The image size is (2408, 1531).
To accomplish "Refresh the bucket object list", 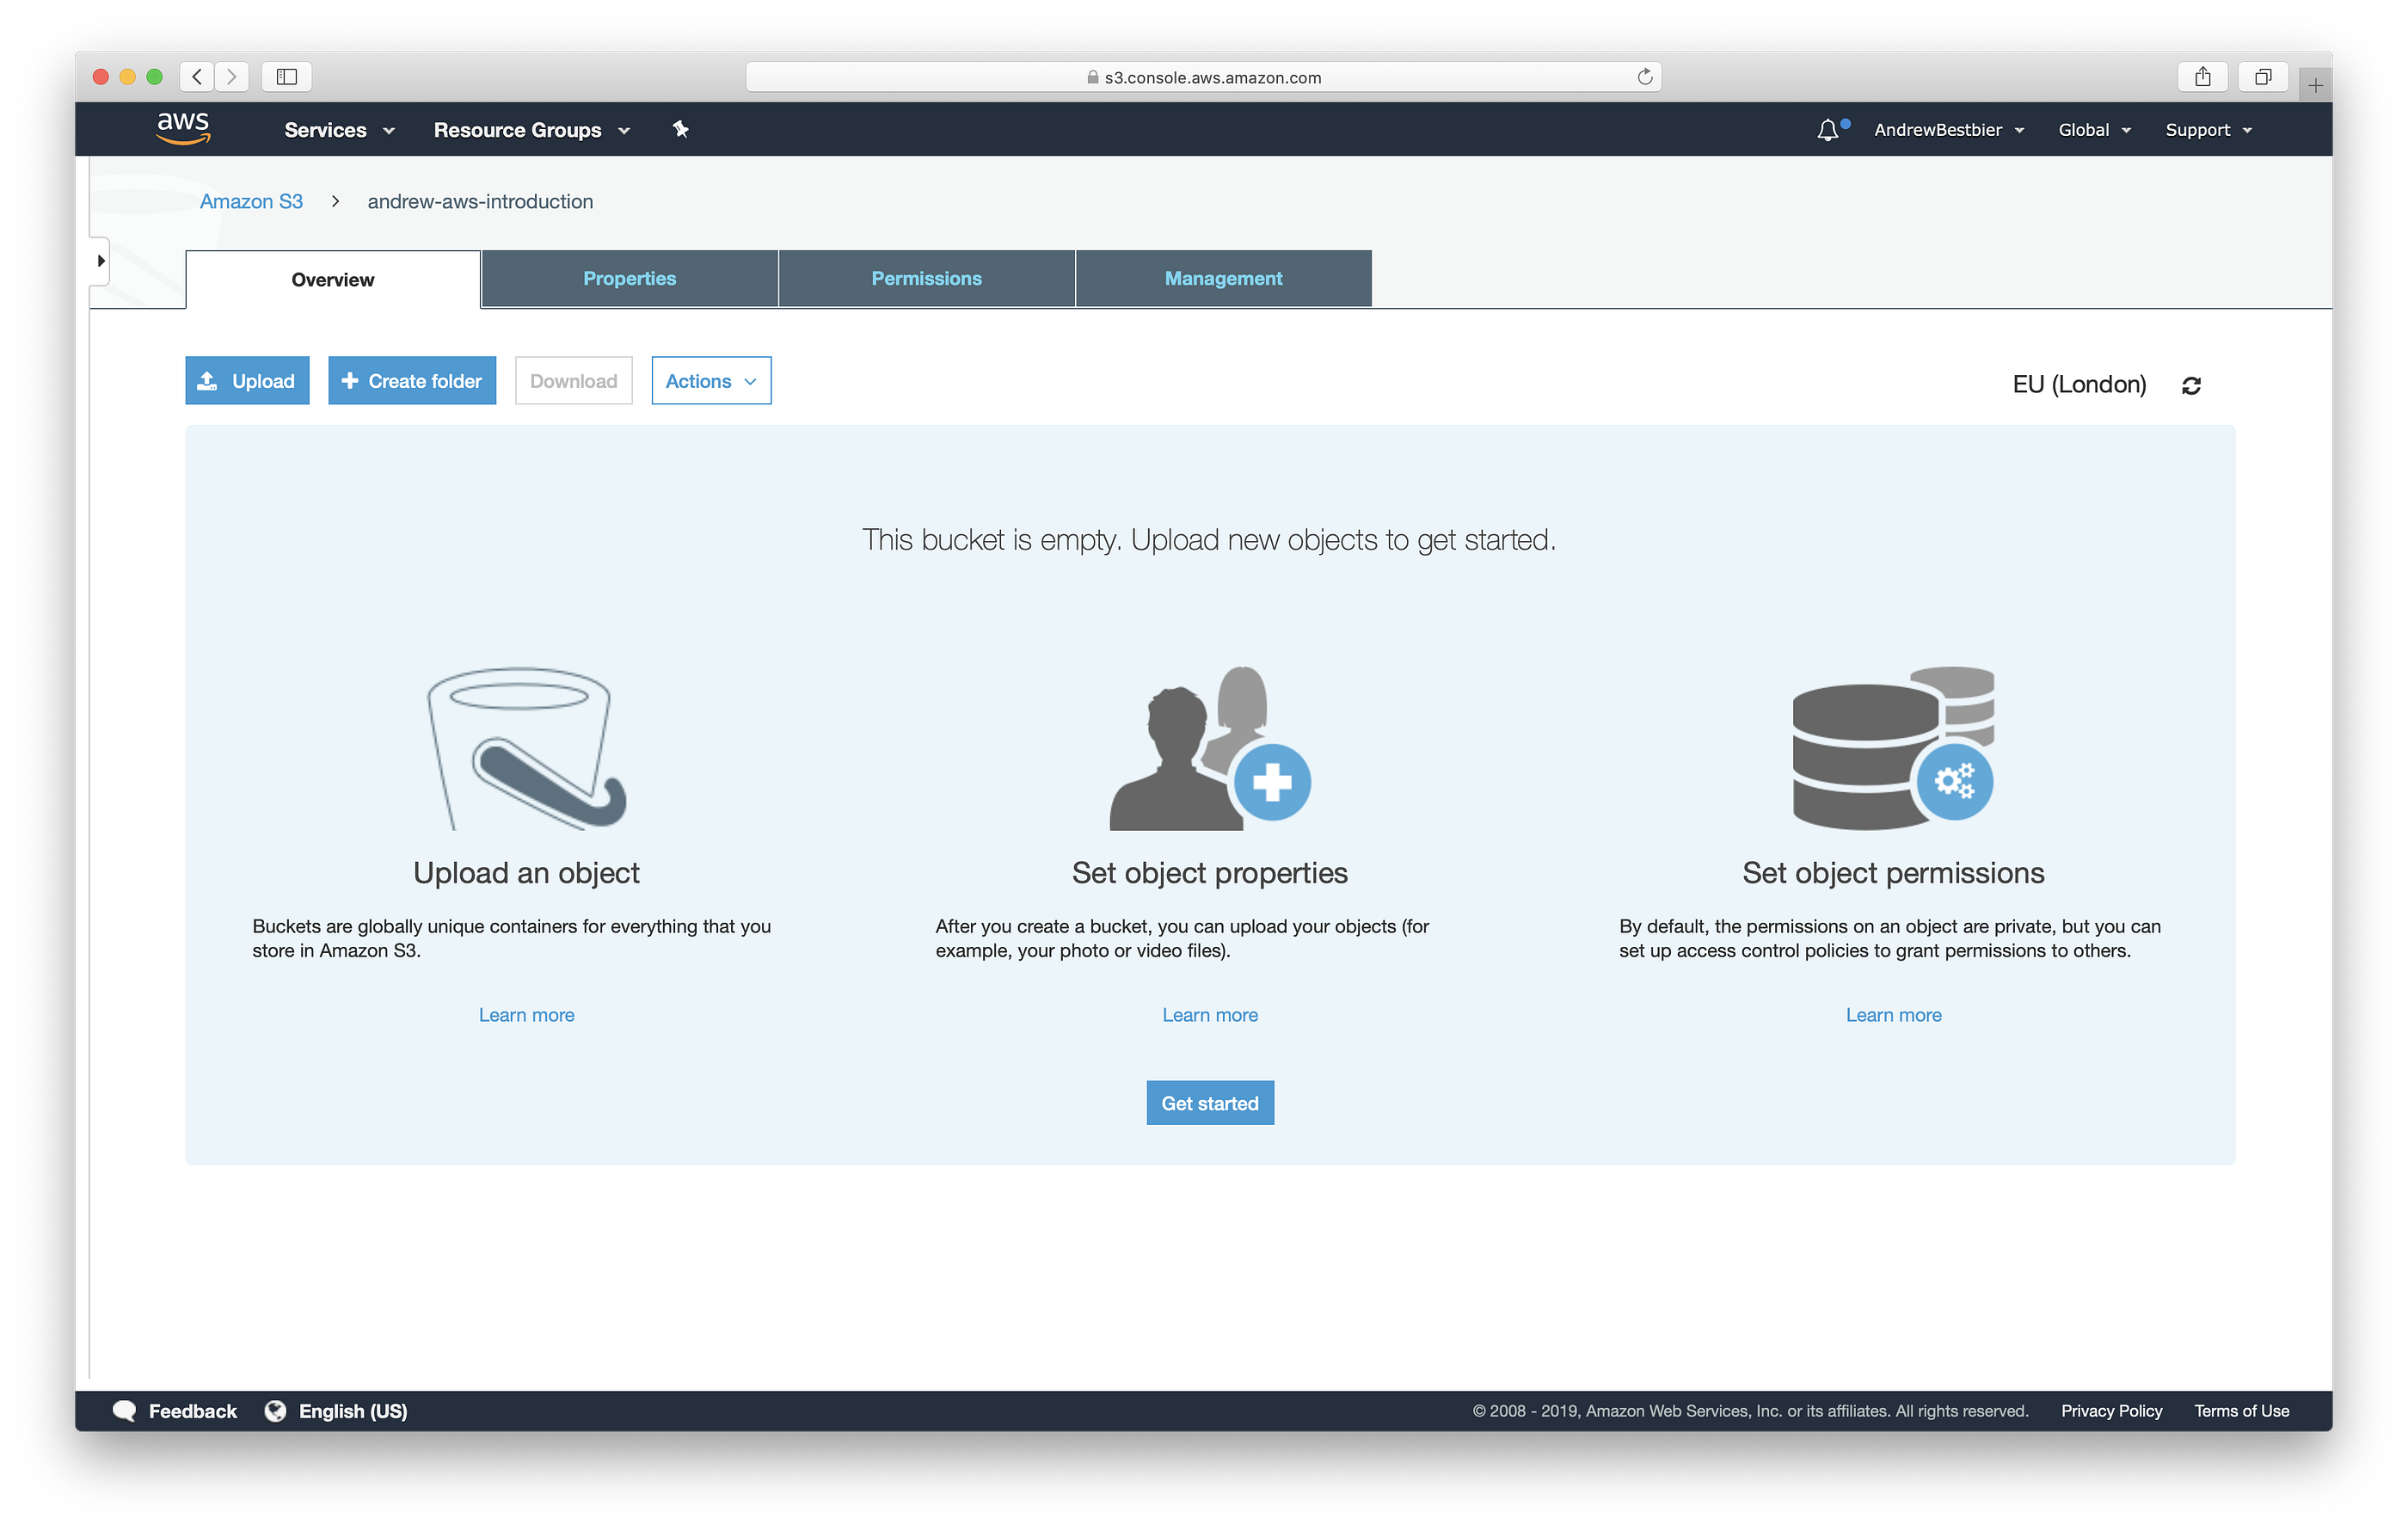I will coord(2191,385).
